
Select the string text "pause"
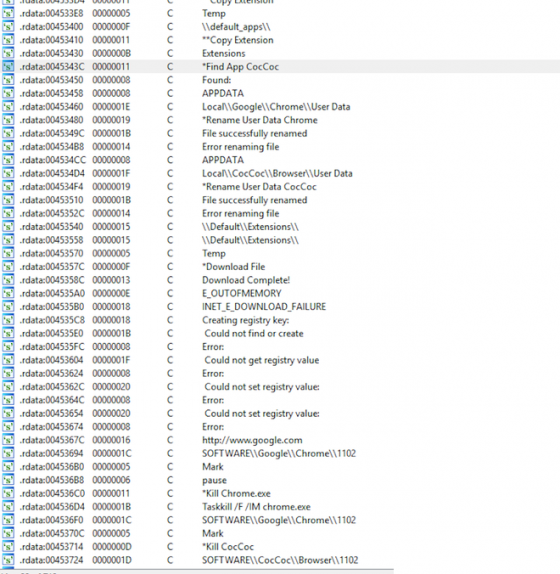[214, 480]
